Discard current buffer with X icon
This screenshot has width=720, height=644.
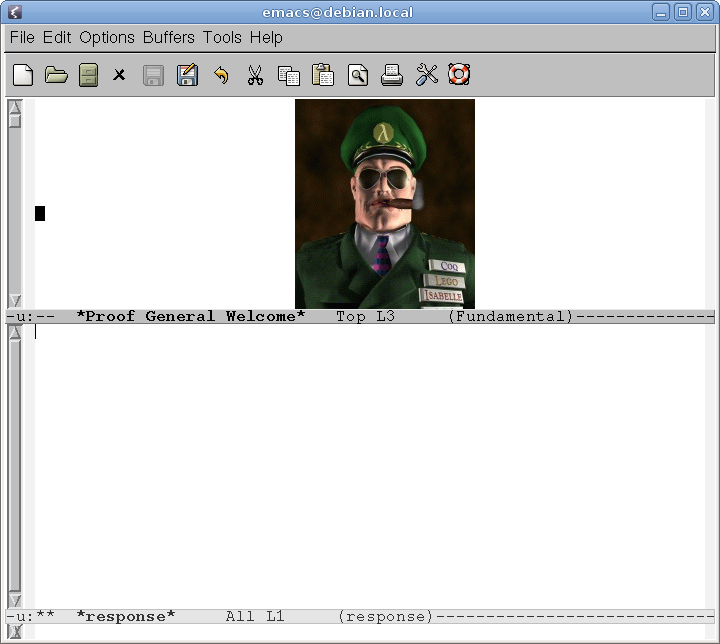coord(119,75)
